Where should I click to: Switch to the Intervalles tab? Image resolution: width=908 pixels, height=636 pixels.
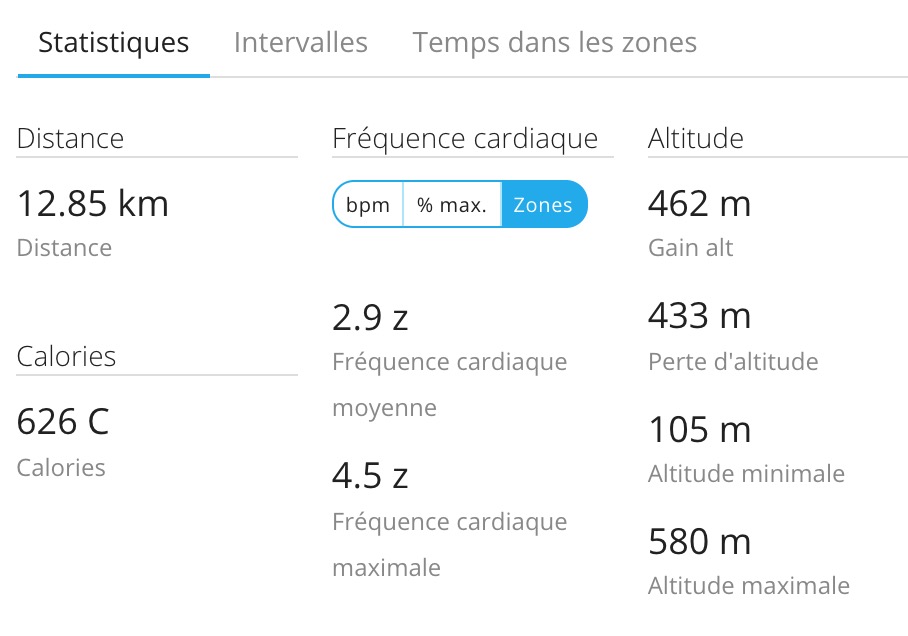(x=301, y=42)
